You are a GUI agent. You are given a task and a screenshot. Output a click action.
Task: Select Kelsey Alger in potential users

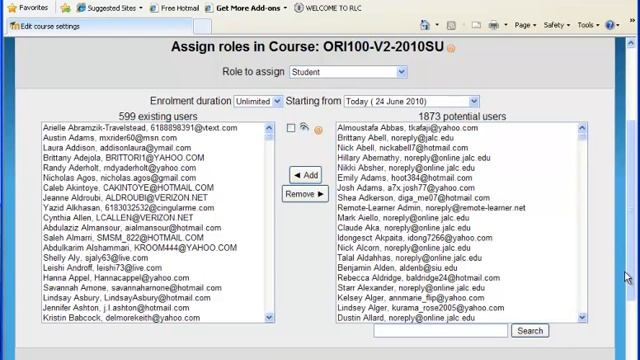[x=457, y=298]
